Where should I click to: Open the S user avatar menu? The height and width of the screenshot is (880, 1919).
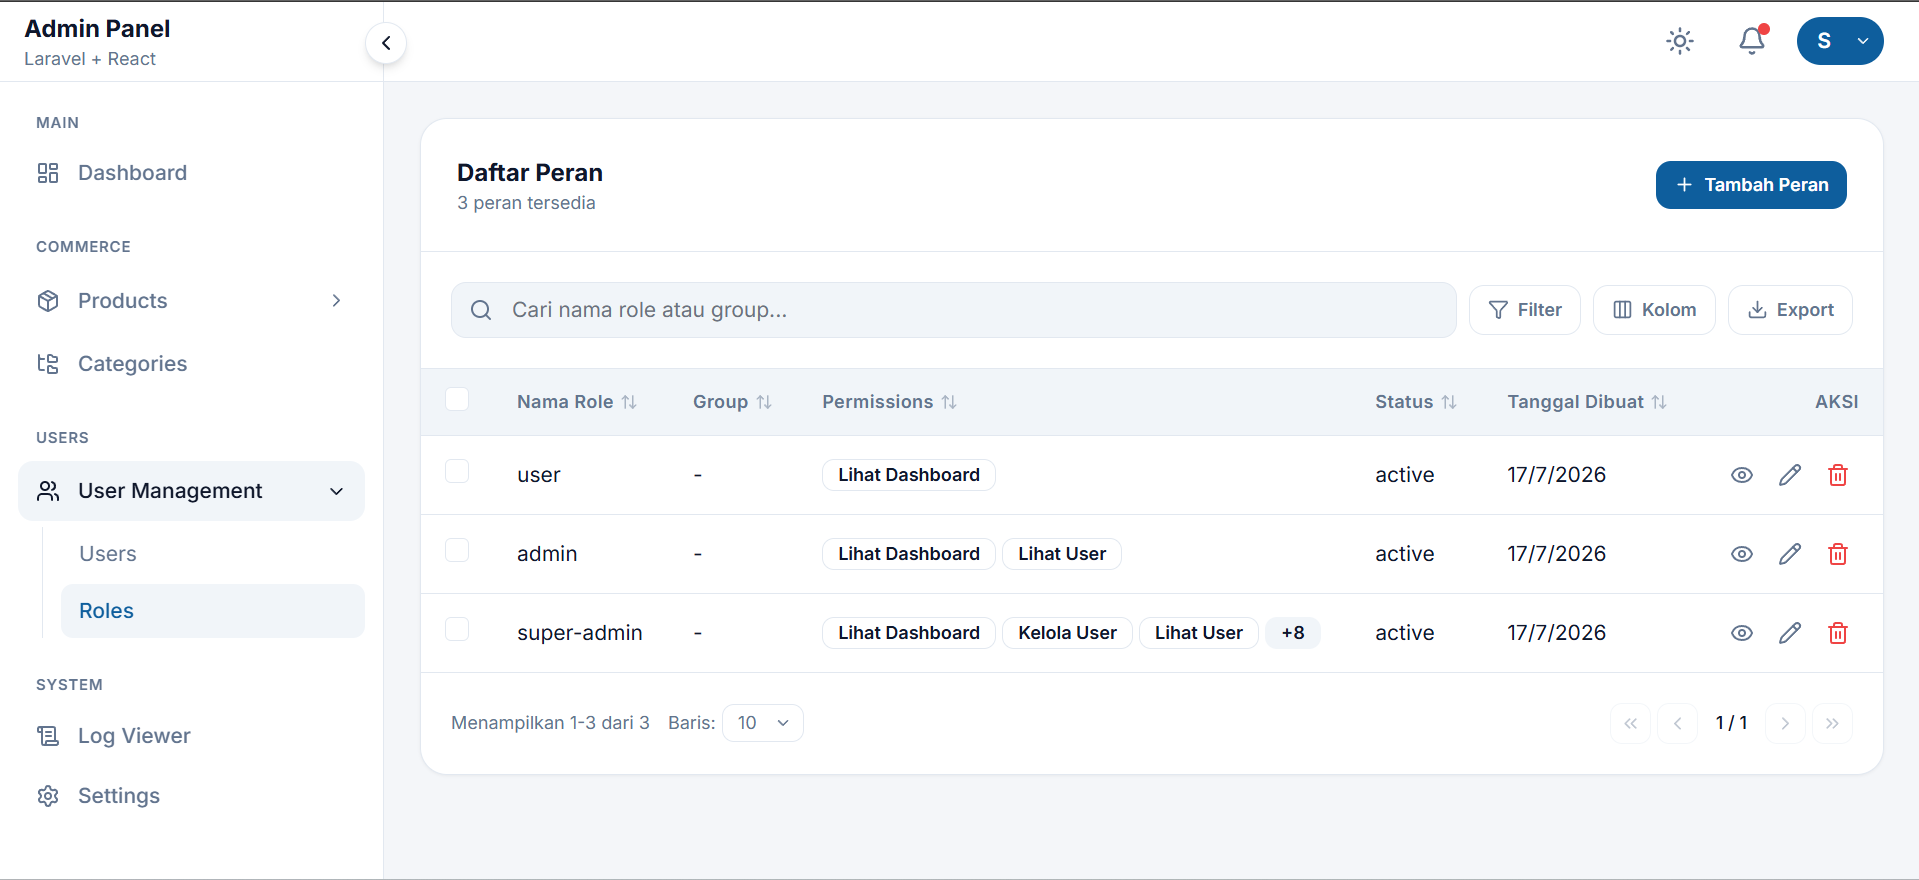point(1840,41)
